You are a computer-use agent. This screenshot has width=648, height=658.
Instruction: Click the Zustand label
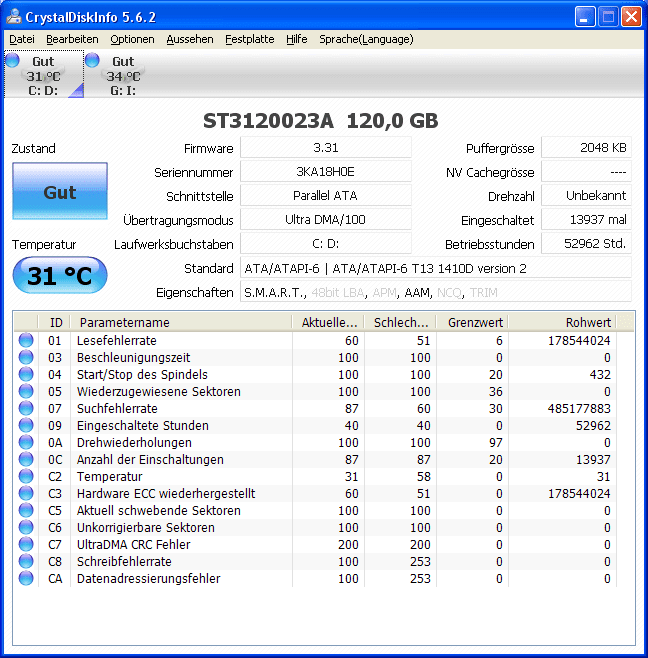click(34, 149)
